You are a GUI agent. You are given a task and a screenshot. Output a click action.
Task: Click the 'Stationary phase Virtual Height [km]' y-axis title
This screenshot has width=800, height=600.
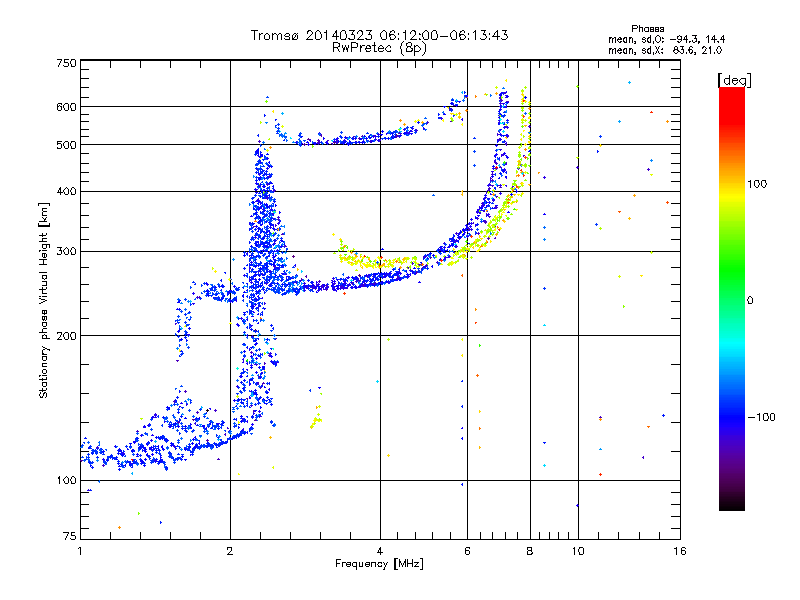[x=43, y=300]
